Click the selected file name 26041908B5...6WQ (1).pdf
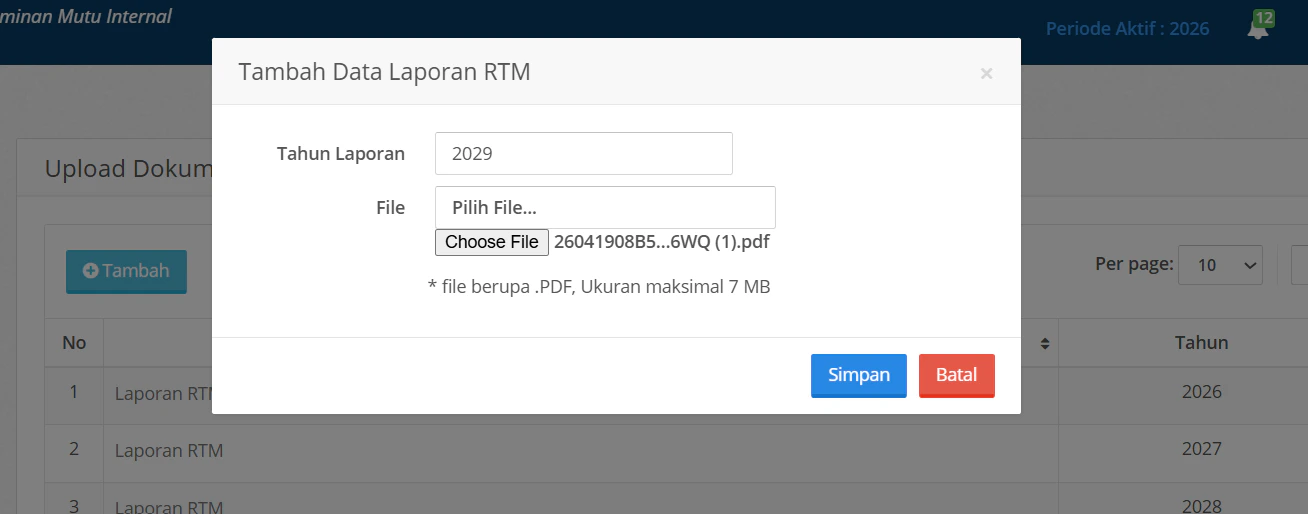The width and height of the screenshot is (1308, 514). 662,242
